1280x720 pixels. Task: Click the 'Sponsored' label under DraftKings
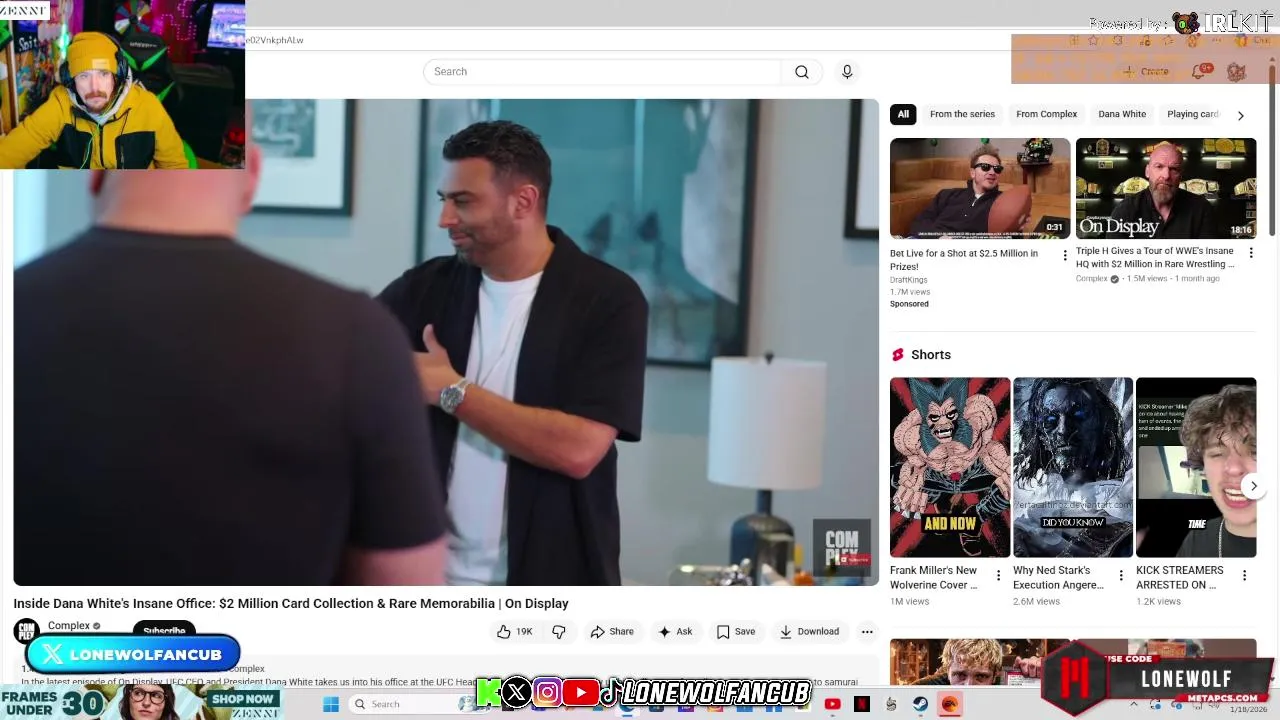click(909, 304)
